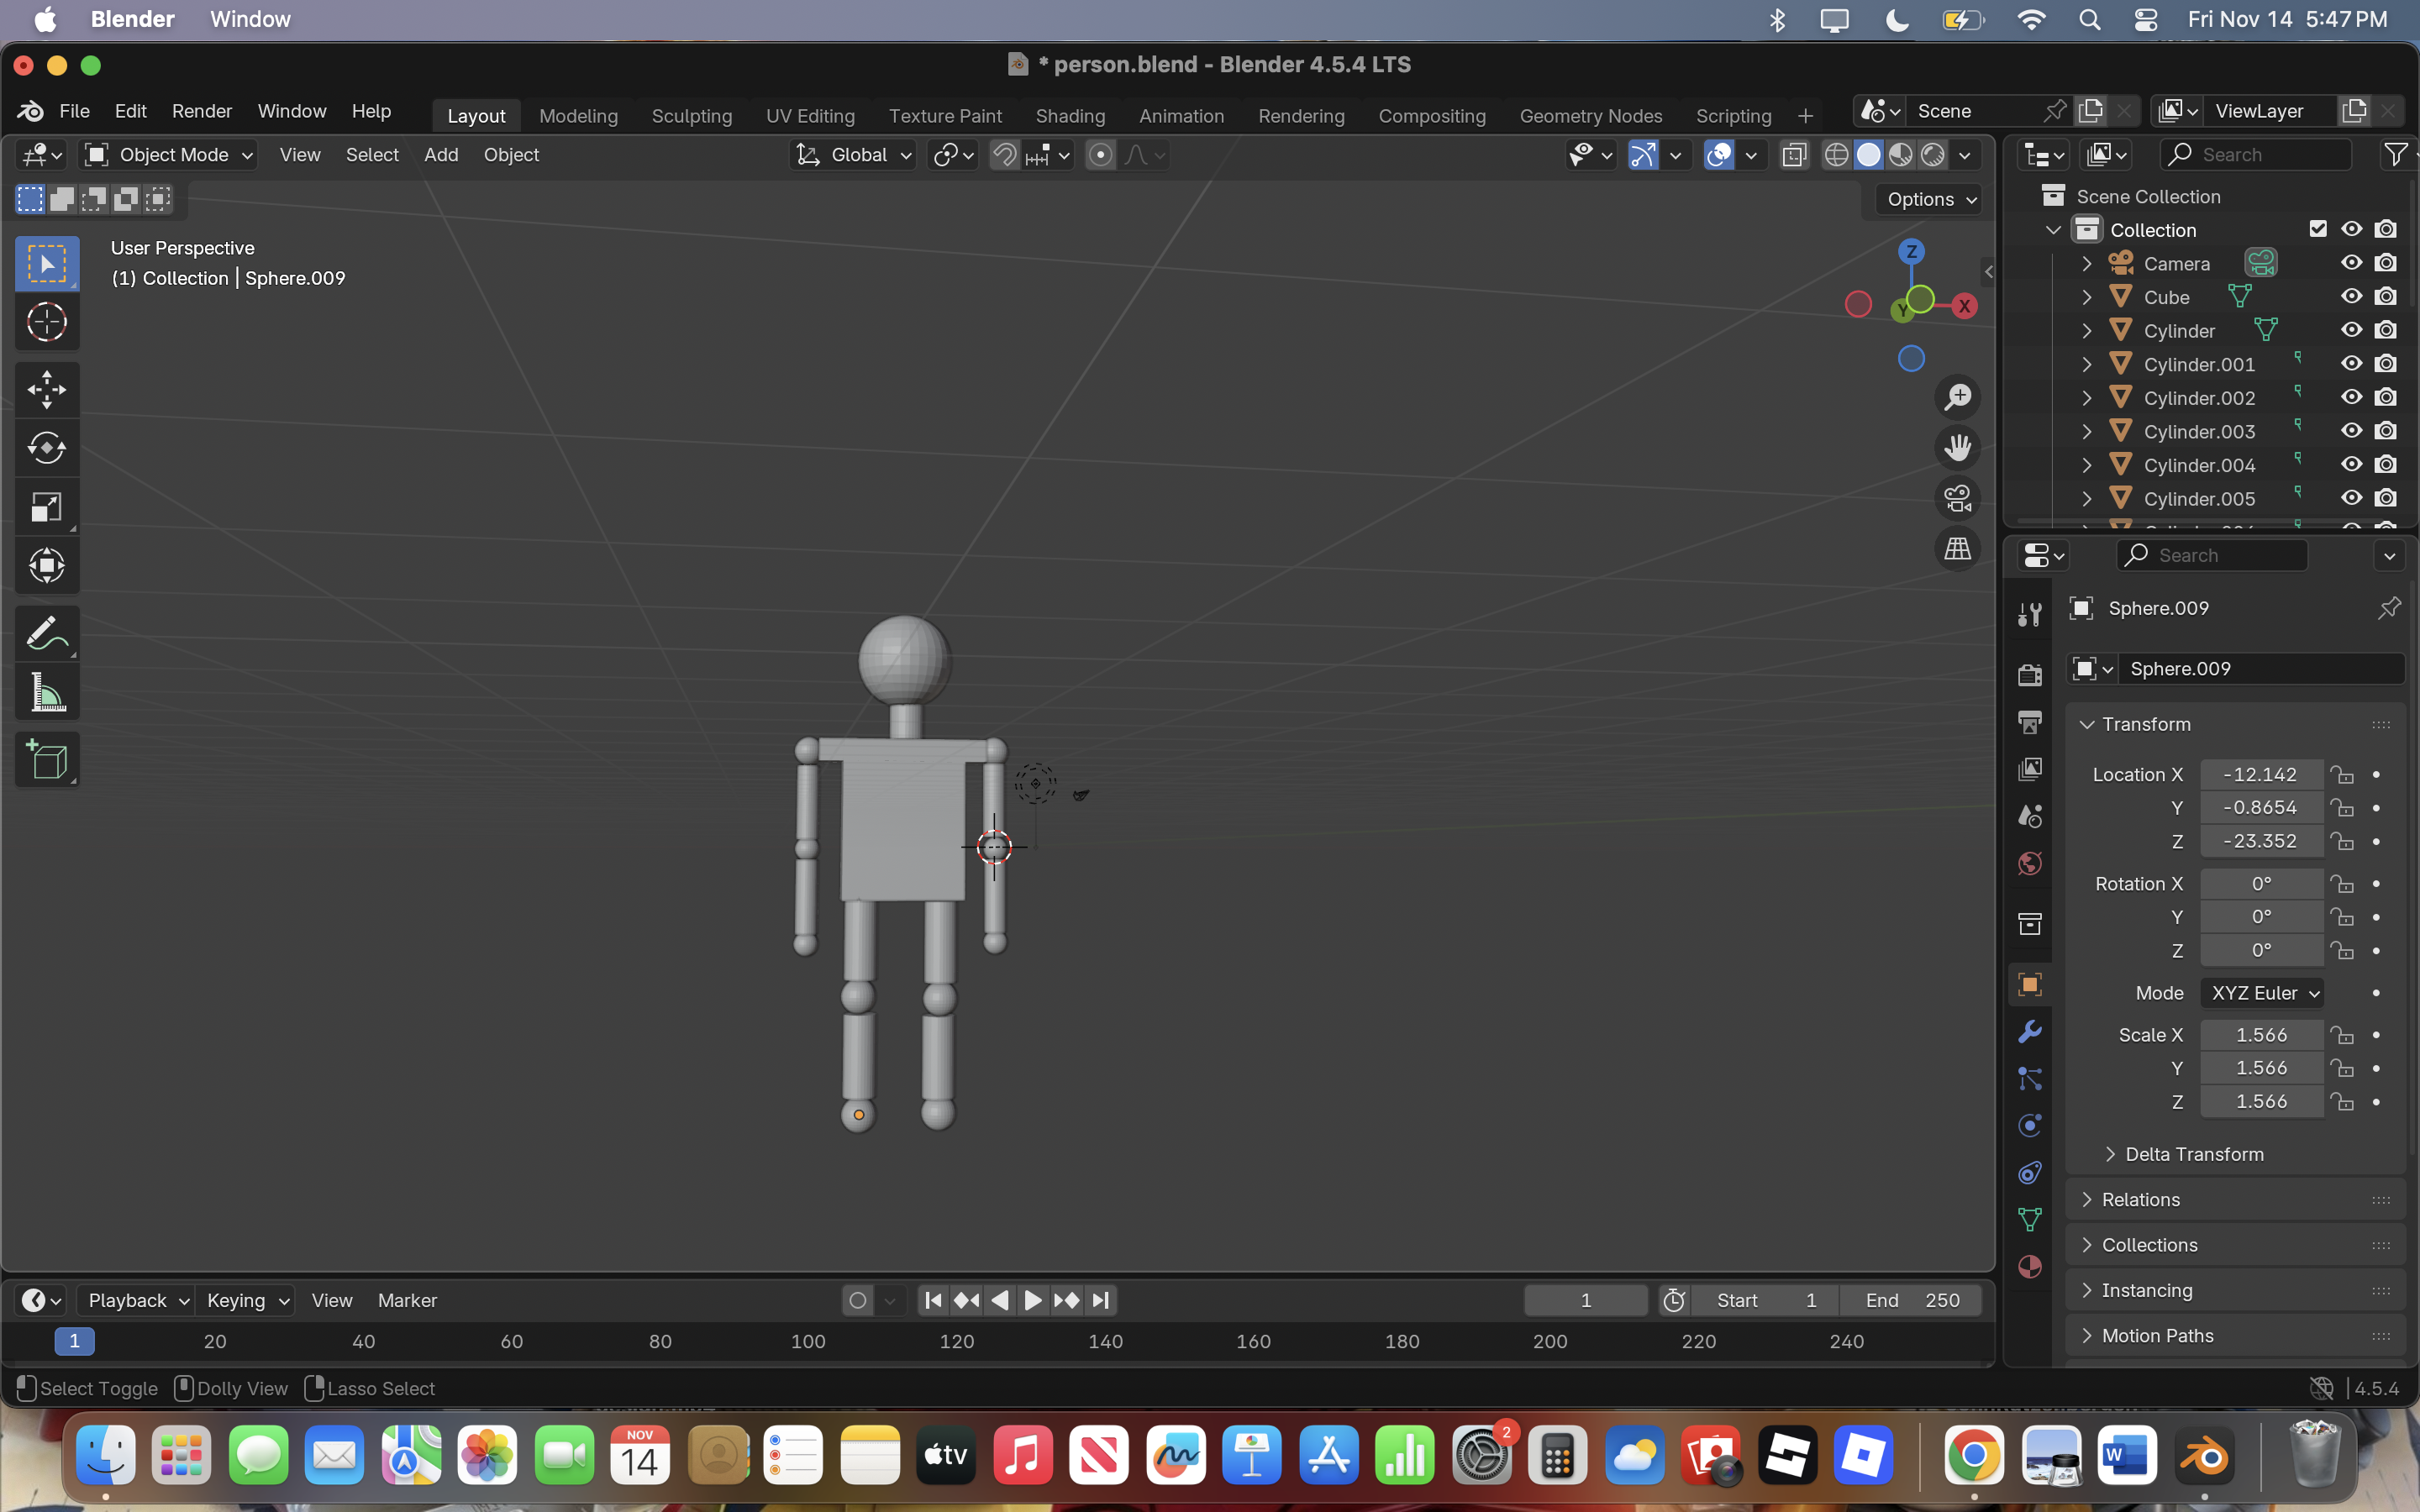Click the Options button in viewport
The width and height of the screenshot is (2420, 1512).
tap(1930, 199)
